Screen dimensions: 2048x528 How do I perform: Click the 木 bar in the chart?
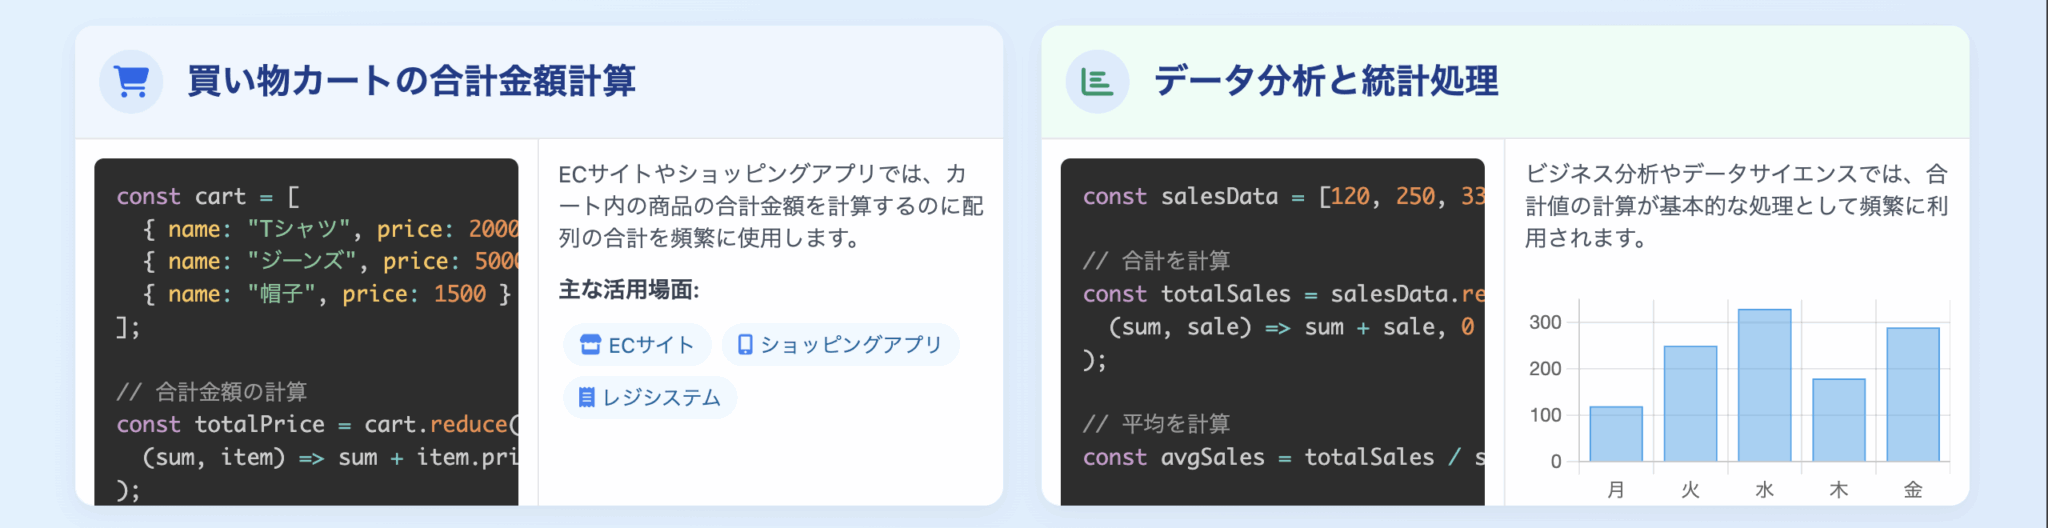[1838, 420]
